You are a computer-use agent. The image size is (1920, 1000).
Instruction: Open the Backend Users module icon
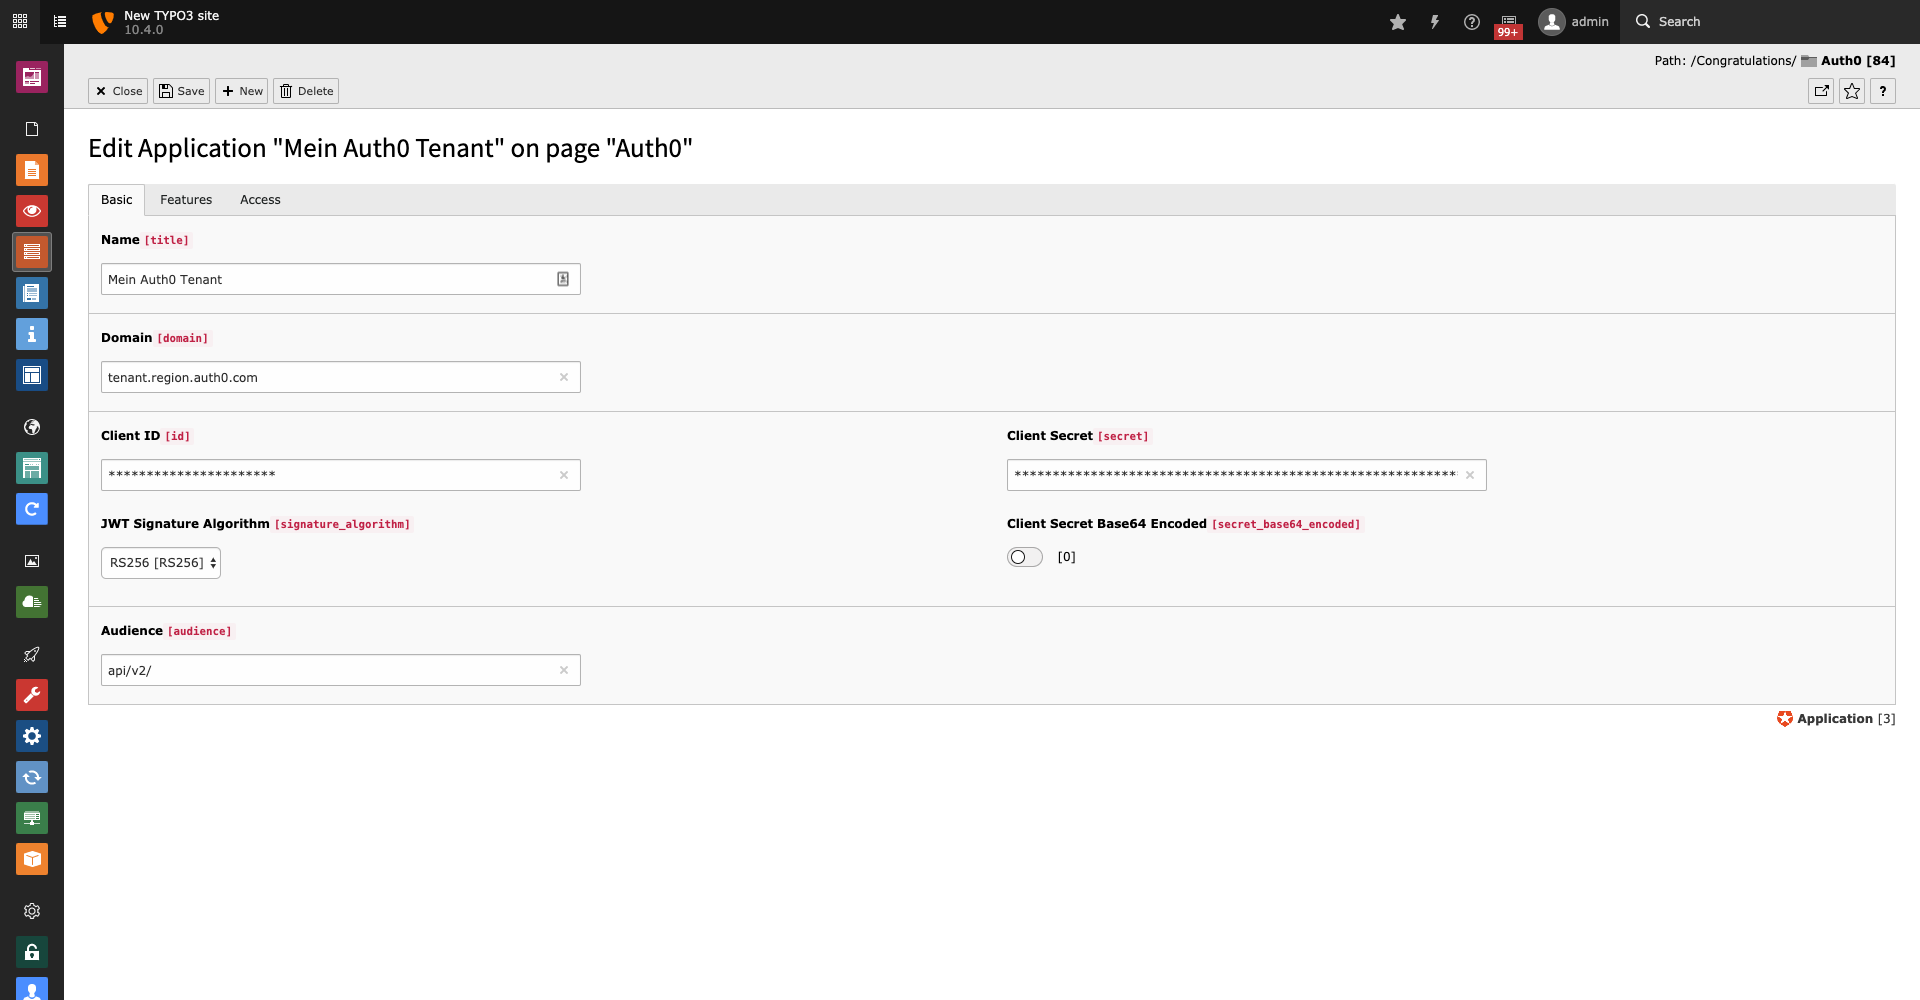tap(32, 989)
